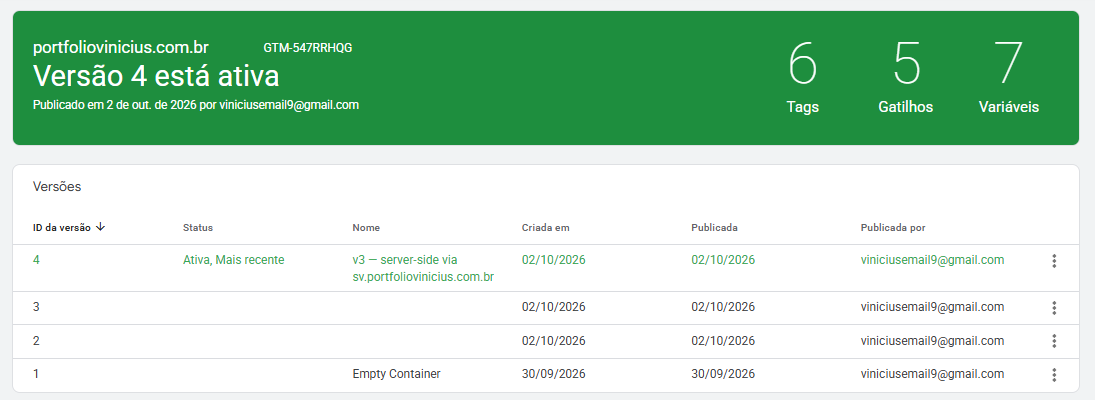Image resolution: width=1095 pixels, height=400 pixels.
Task: Click the Nome column header
Action: (x=366, y=228)
